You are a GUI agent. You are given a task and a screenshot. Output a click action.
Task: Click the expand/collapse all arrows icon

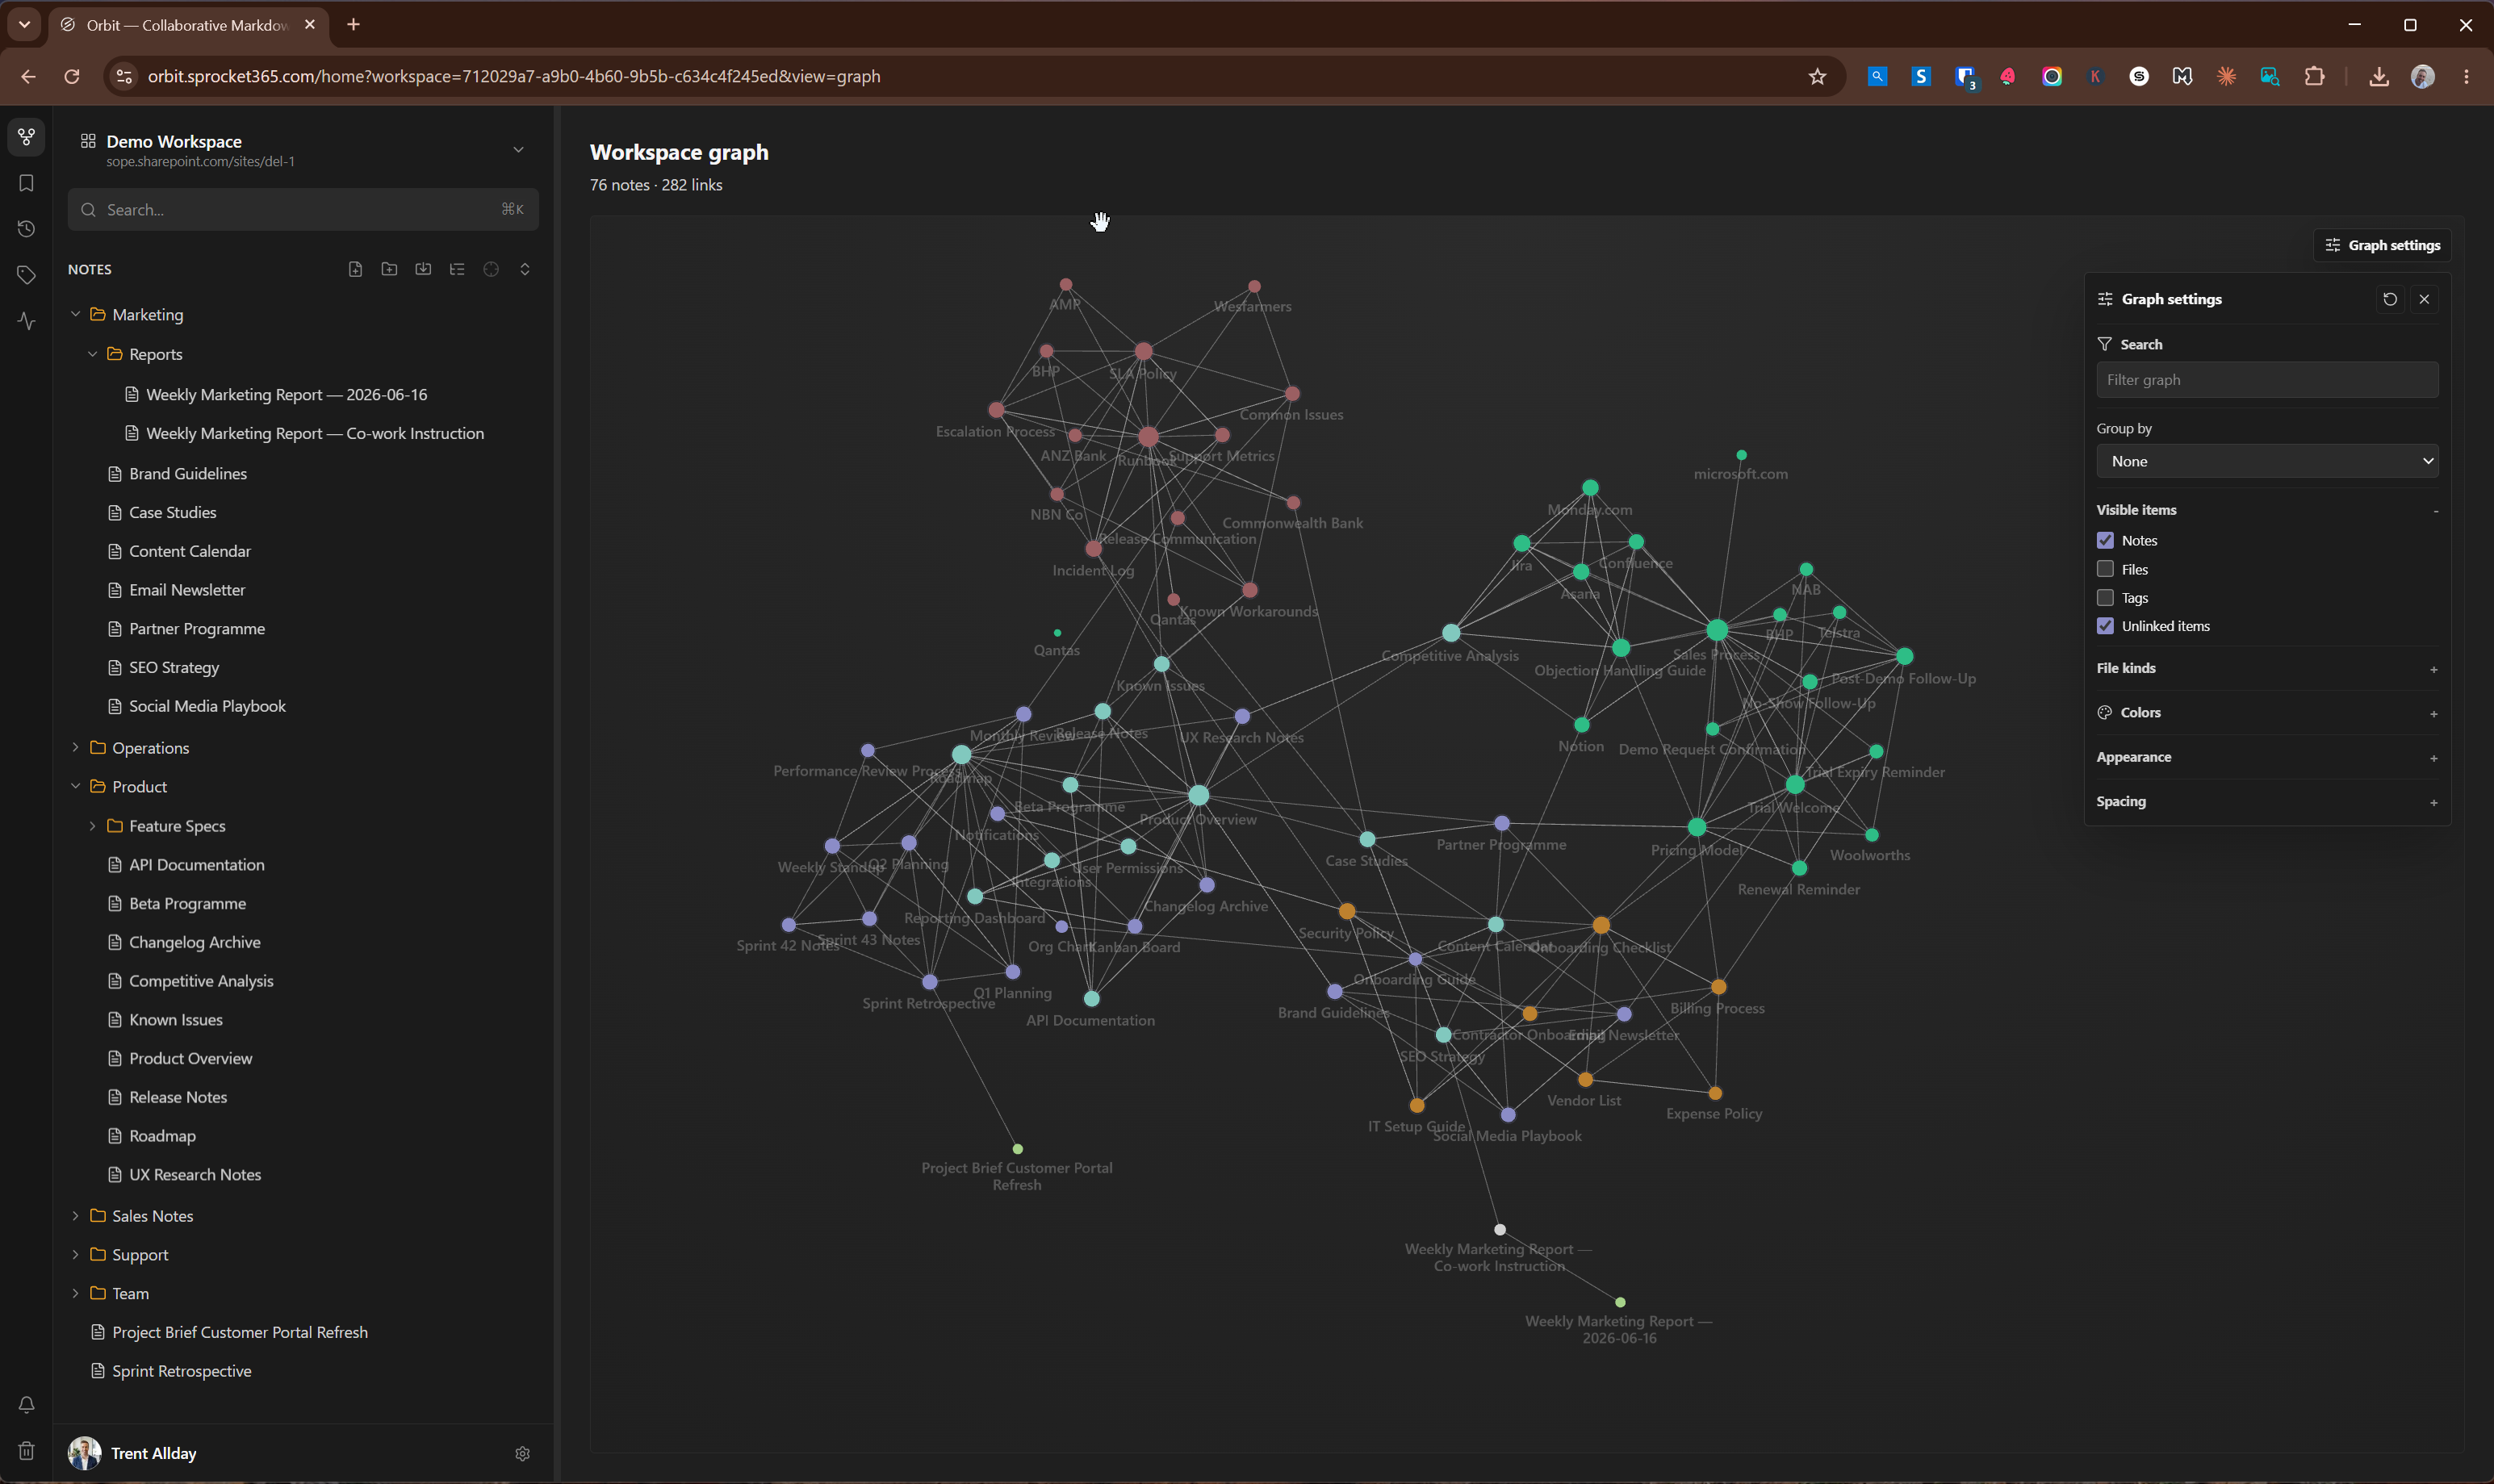pyautogui.click(x=525, y=269)
